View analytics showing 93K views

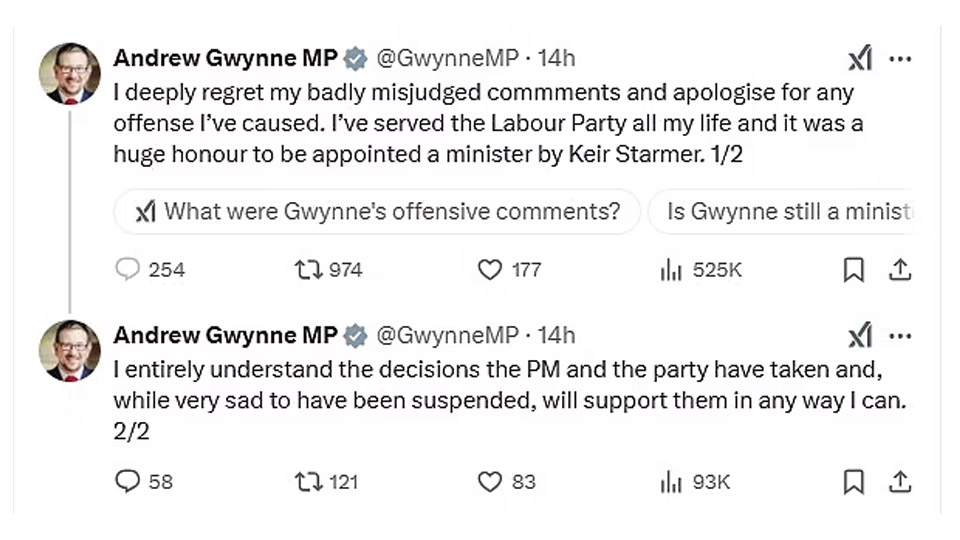(x=671, y=482)
